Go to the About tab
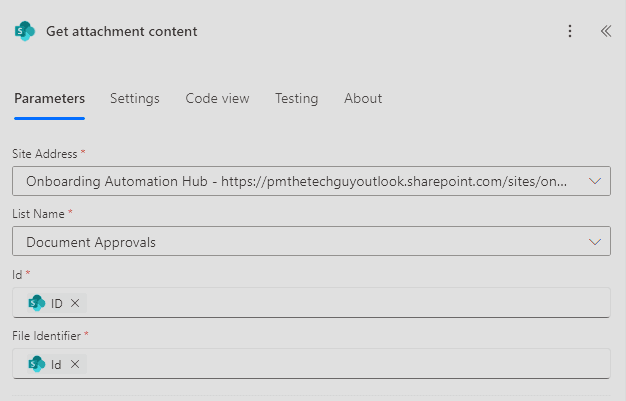The height and width of the screenshot is (401, 626). (x=363, y=98)
